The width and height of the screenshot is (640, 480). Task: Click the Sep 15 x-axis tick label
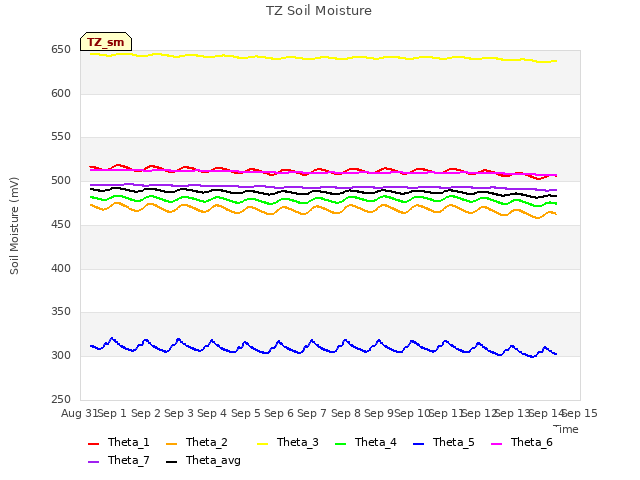tap(580, 413)
